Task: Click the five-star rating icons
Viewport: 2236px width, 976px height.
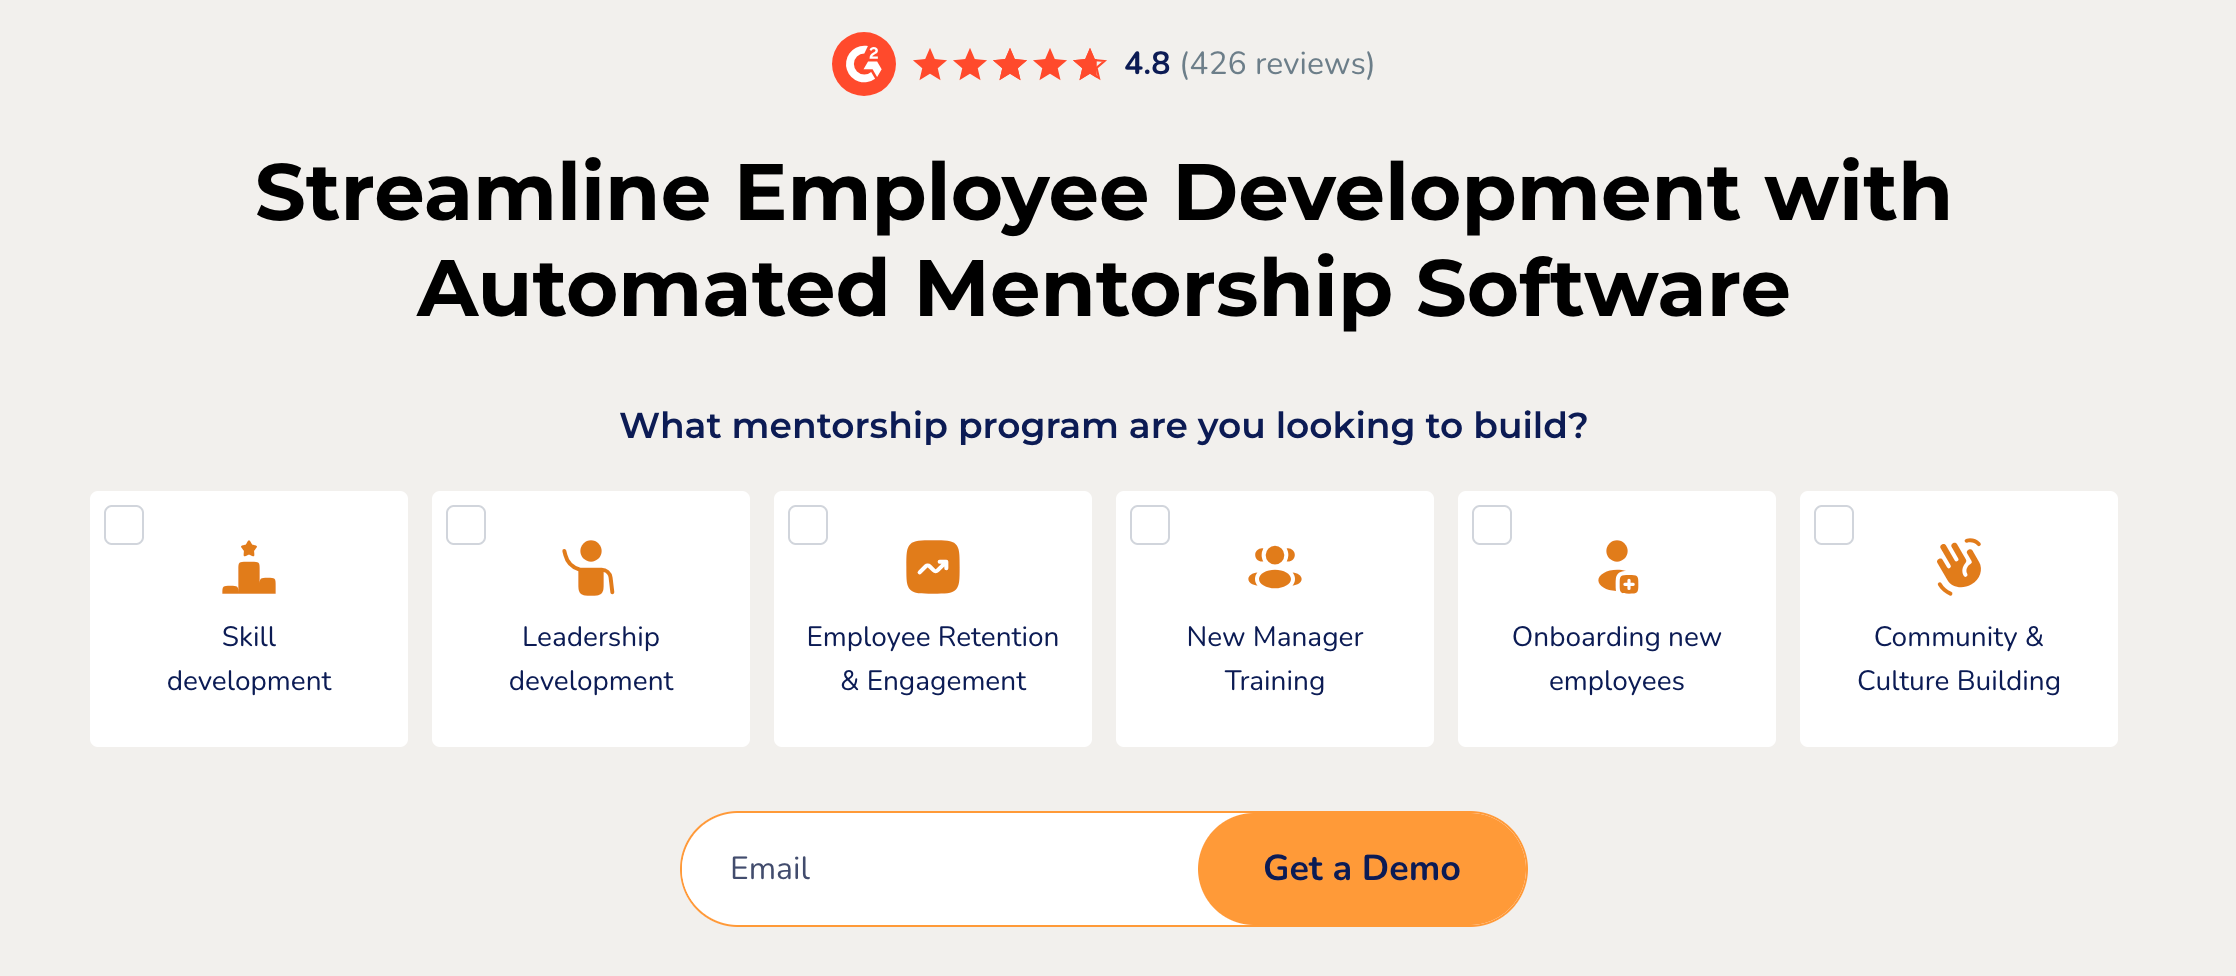Action: [1009, 65]
